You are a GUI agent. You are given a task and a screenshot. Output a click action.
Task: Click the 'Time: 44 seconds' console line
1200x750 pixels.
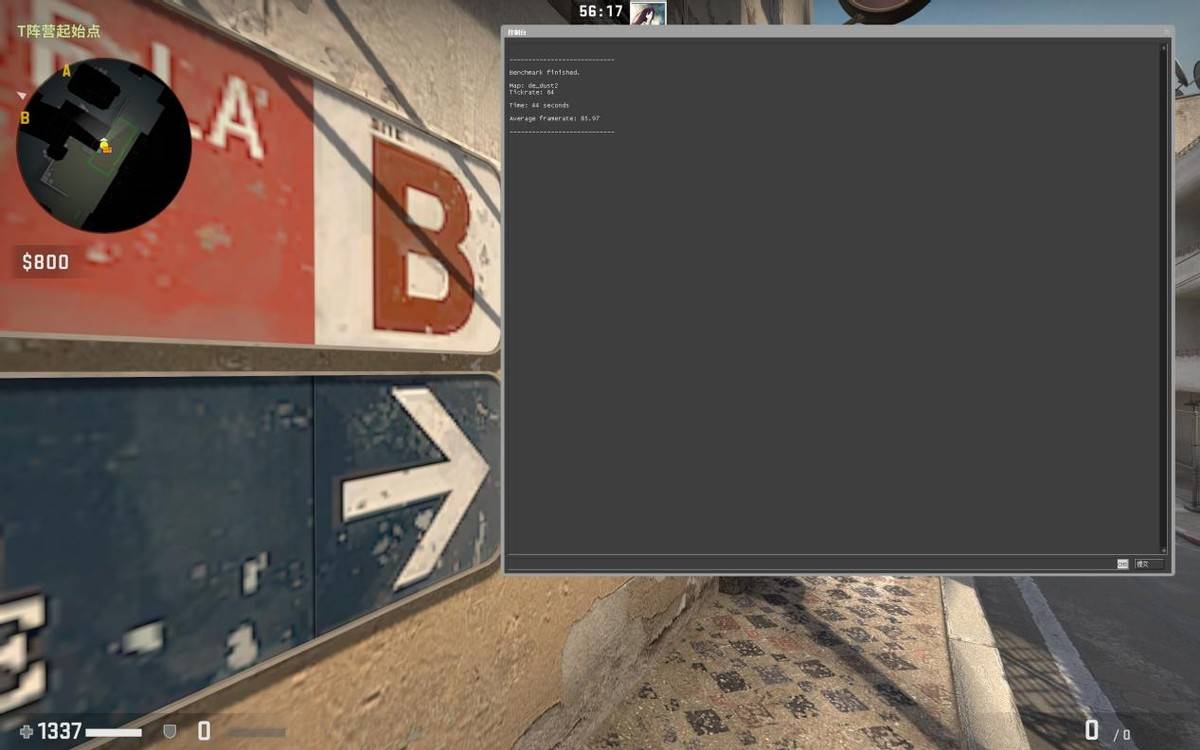[x=539, y=105]
